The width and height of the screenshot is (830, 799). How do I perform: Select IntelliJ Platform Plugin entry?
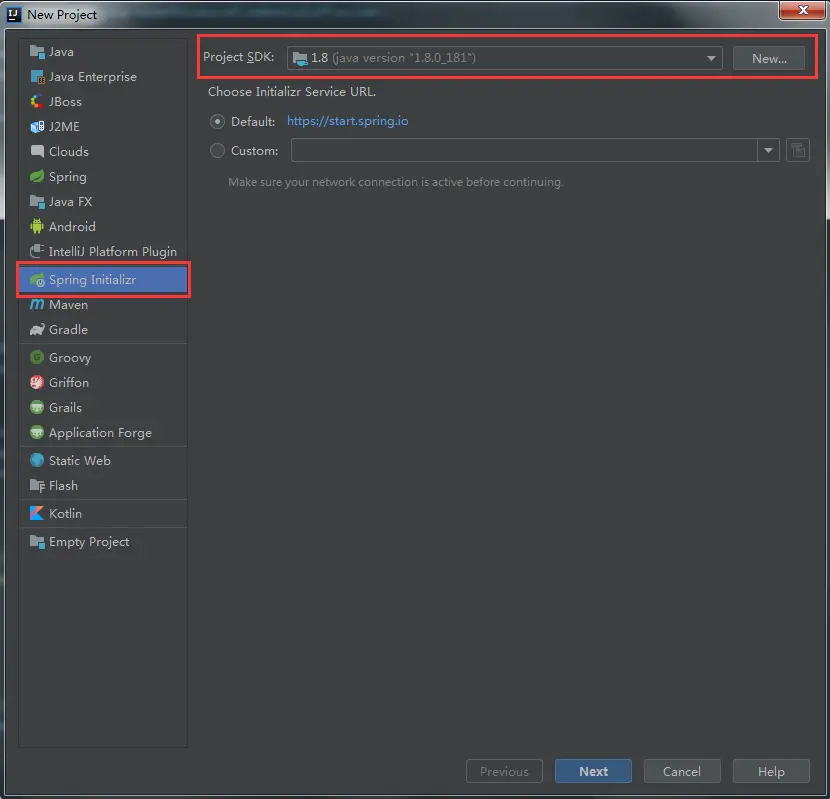pos(103,252)
